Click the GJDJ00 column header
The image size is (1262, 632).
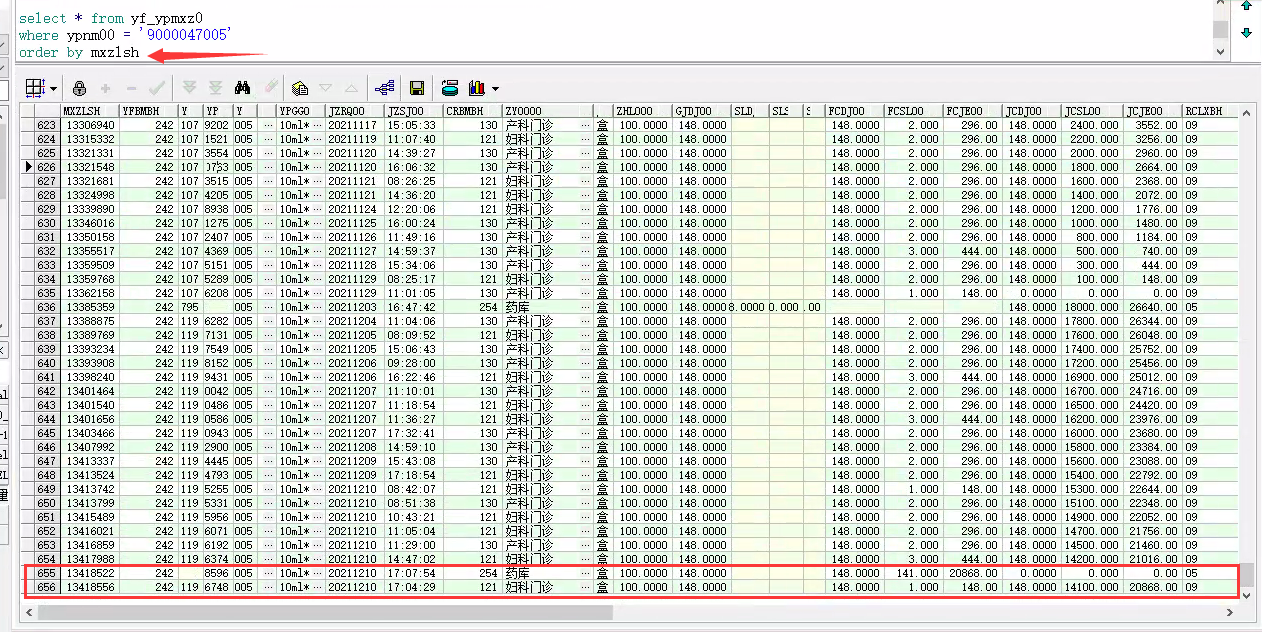pyautogui.click(x=701, y=111)
